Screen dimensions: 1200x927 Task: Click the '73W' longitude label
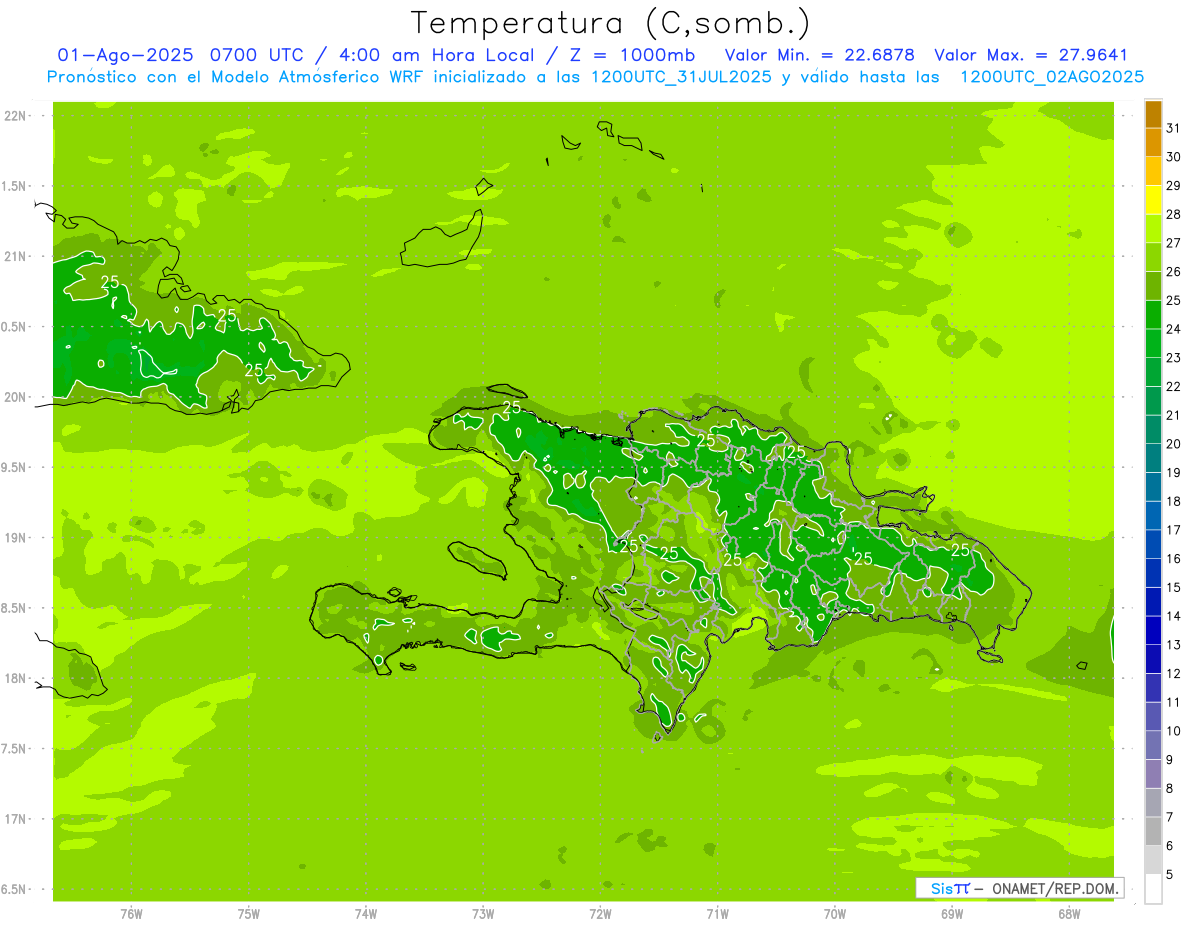tap(483, 914)
